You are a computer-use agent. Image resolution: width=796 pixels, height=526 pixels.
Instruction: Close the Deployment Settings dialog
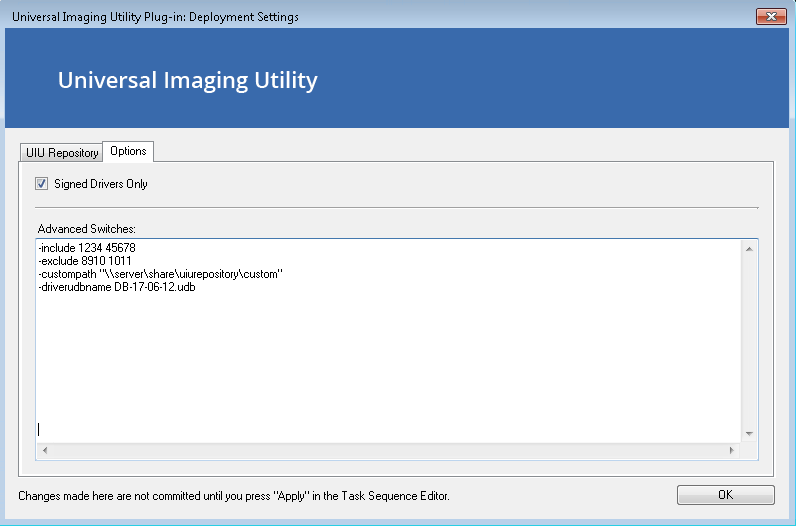771,16
